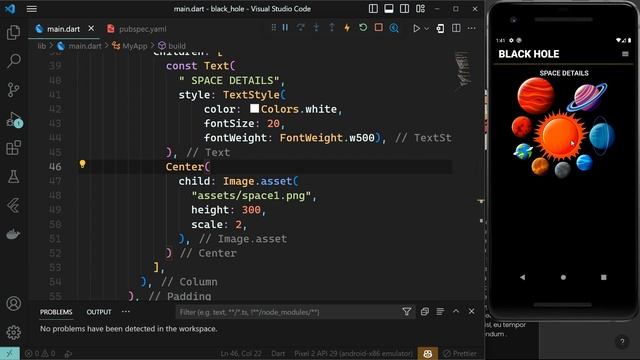The height and width of the screenshot is (360, 640).
Task: Split the editor right
Action: coord(456,28)
